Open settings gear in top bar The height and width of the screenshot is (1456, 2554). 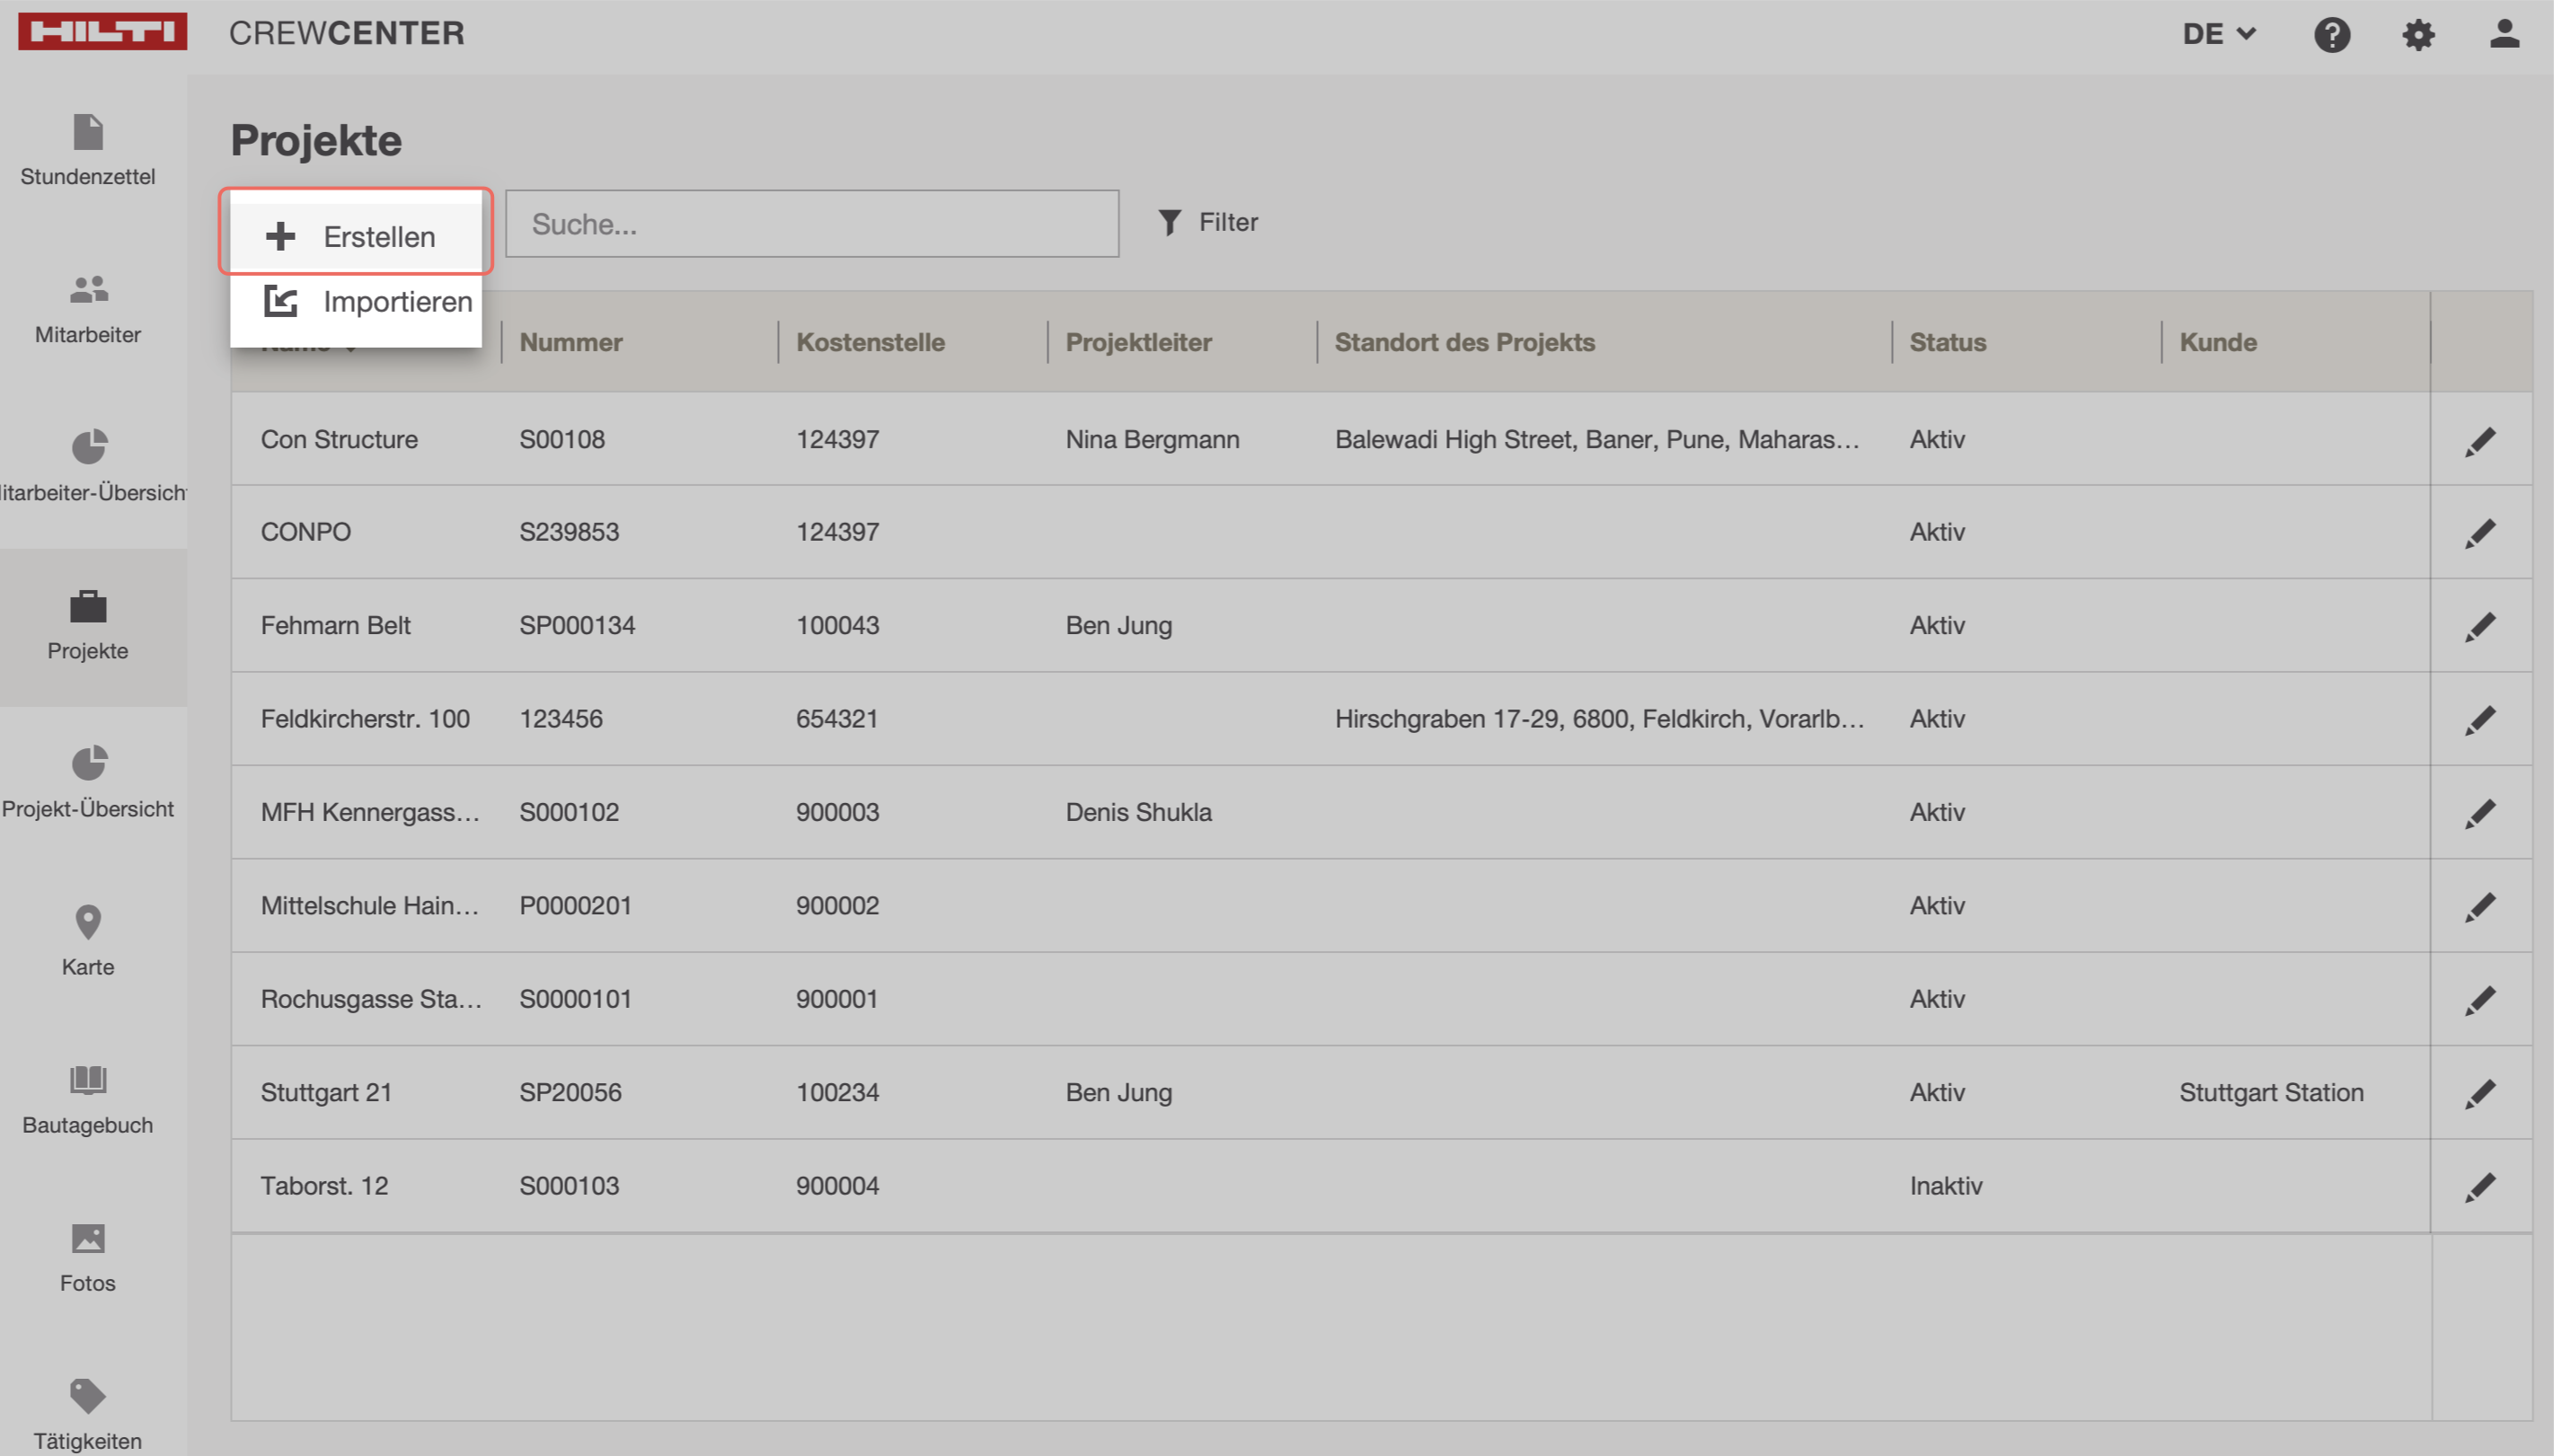click(2418, 35)
